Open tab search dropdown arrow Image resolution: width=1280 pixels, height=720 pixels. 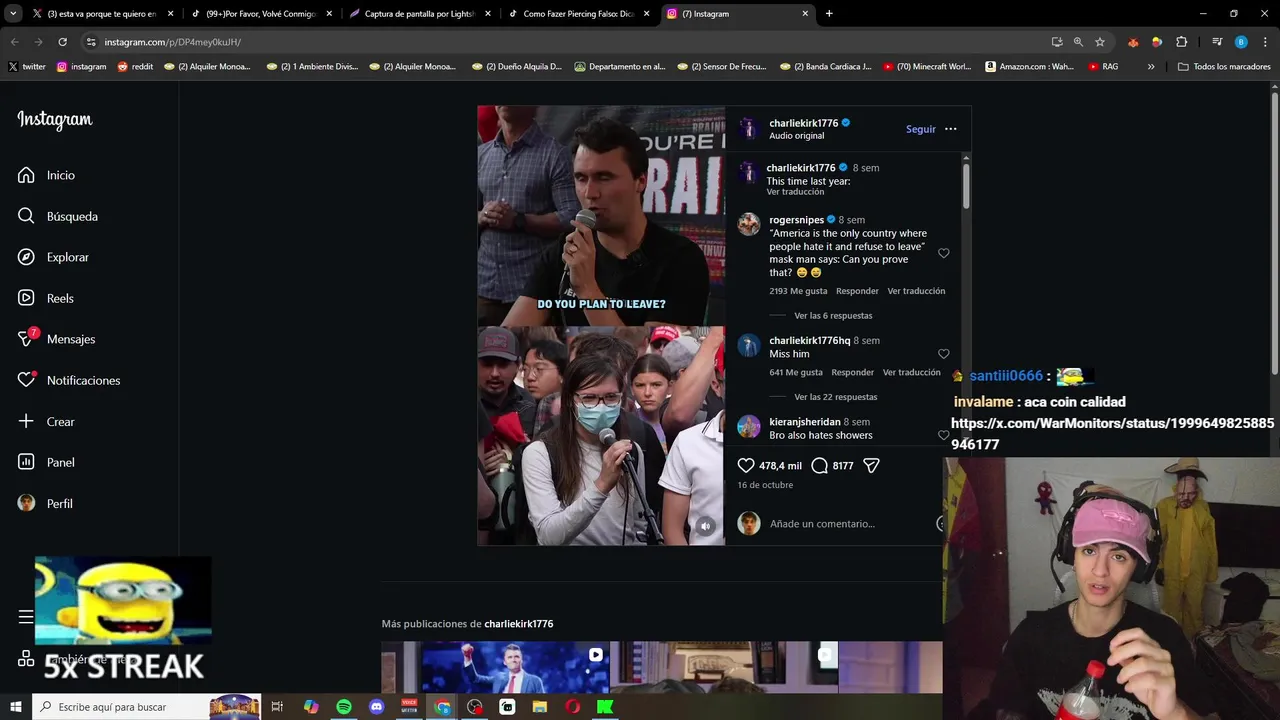pos(13,14)
